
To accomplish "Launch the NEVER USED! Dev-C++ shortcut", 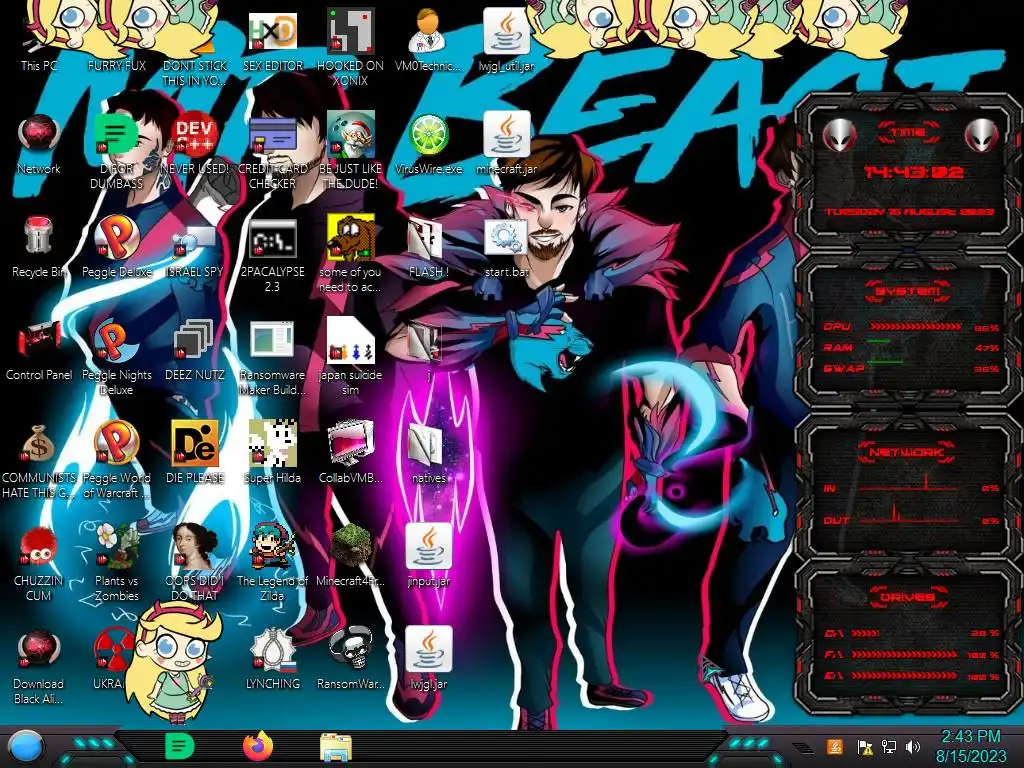I will point(195,144).
